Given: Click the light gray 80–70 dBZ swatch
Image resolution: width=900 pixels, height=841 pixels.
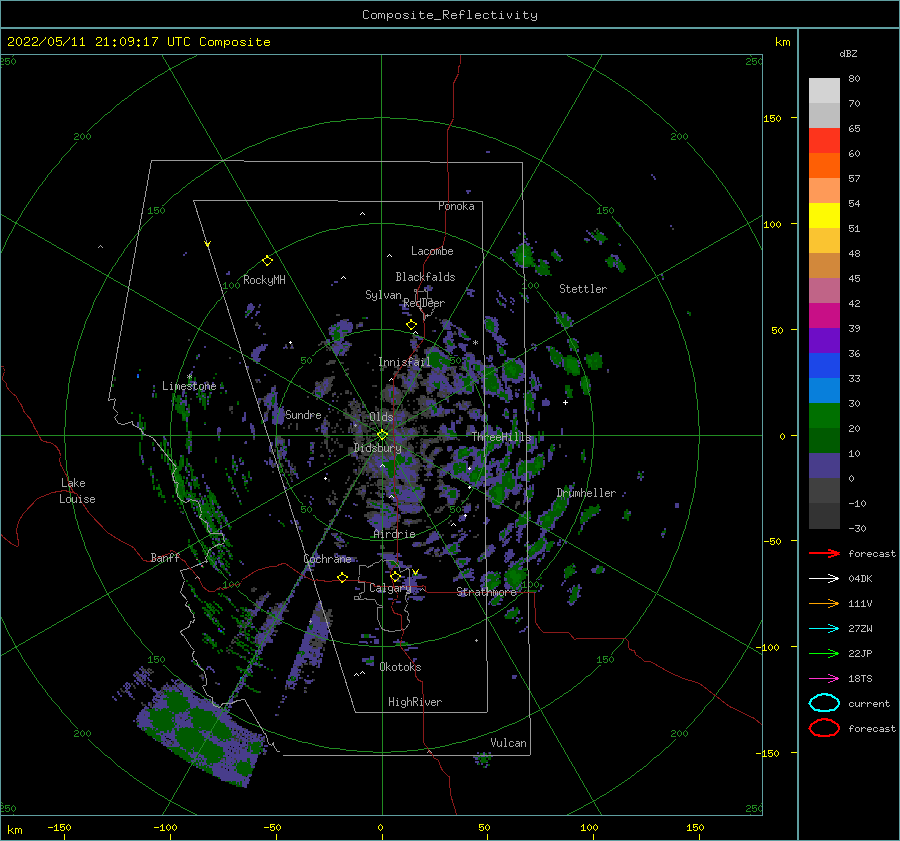Looking at the screenshot, I should tap(824, 91).
